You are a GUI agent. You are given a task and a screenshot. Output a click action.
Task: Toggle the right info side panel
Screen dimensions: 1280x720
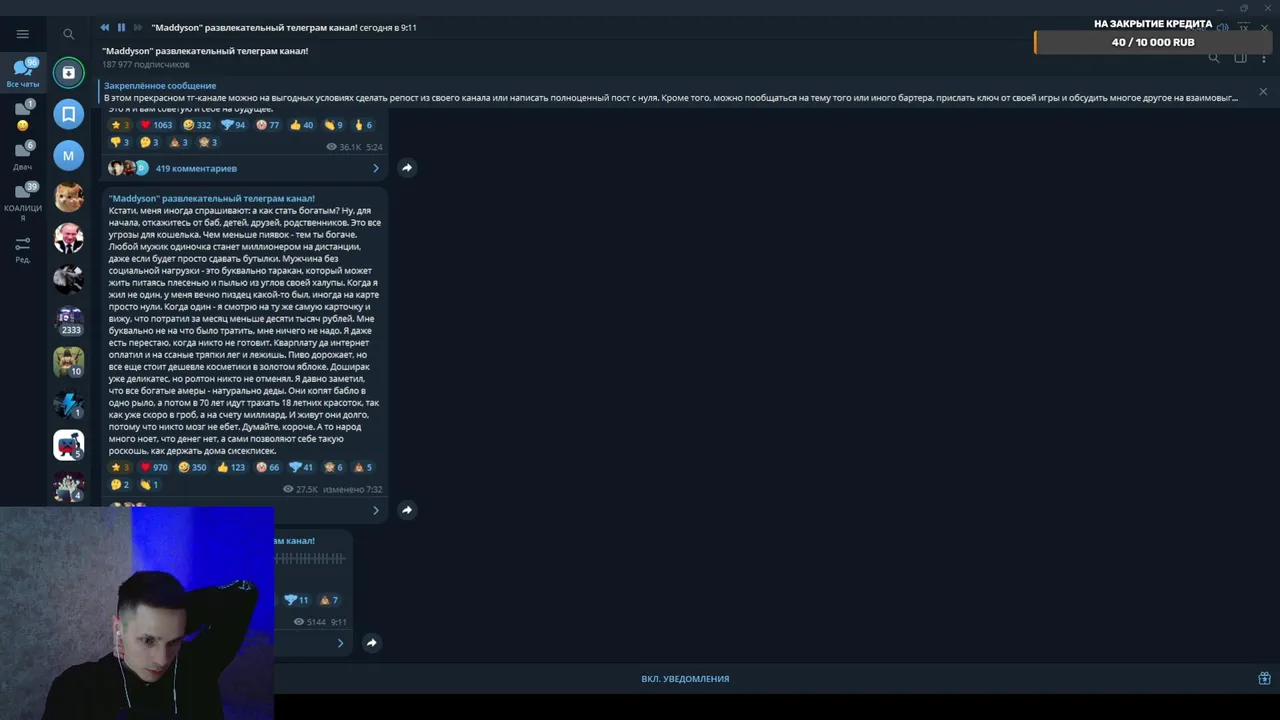(1240, 58)
